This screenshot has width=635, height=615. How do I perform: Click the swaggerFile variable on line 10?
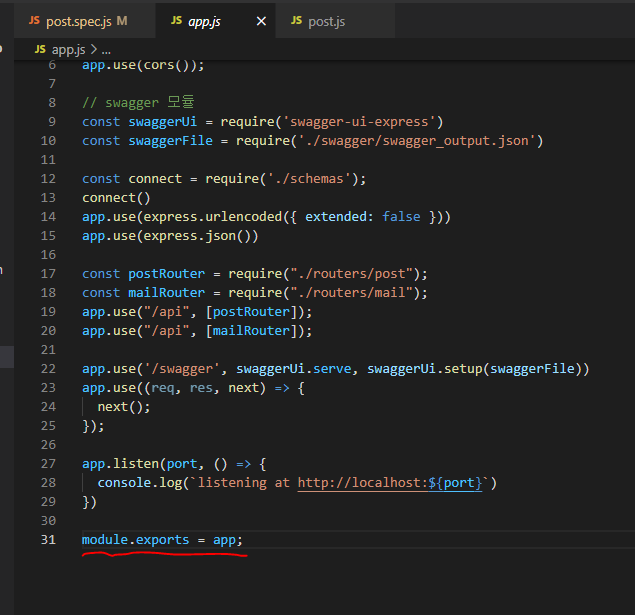[x=170, y=141]
